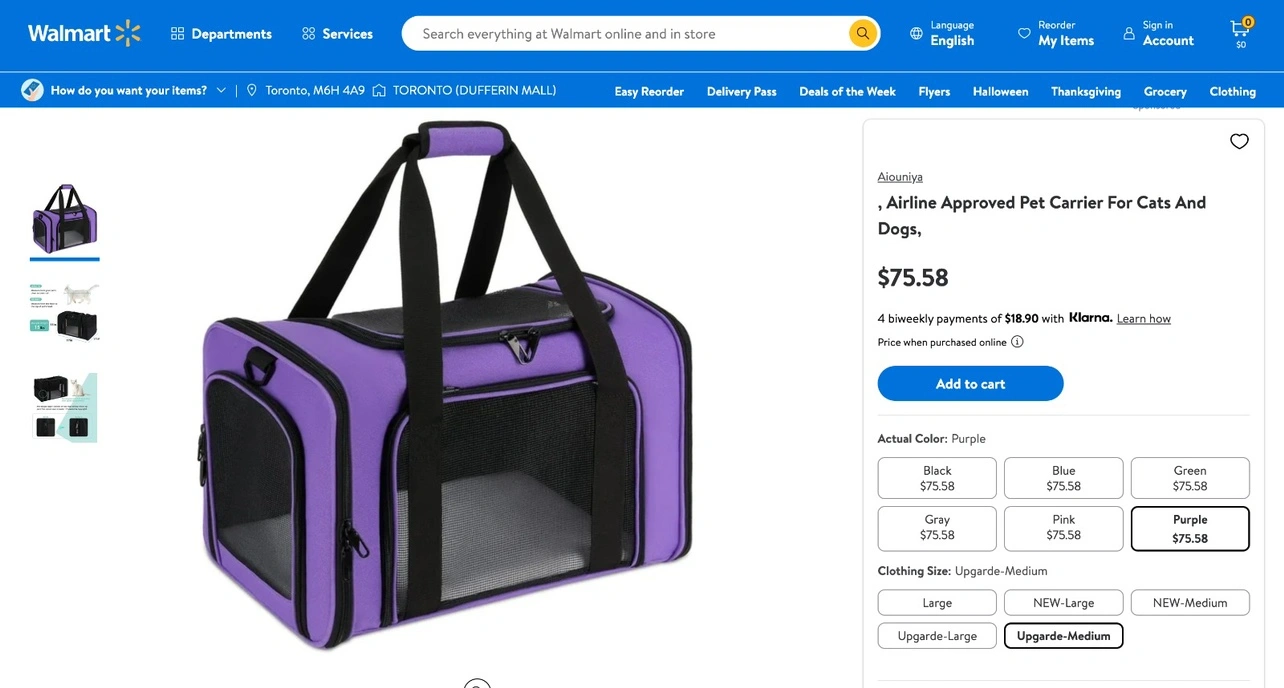Open the Klarna Learn how link

(1143, 319)
